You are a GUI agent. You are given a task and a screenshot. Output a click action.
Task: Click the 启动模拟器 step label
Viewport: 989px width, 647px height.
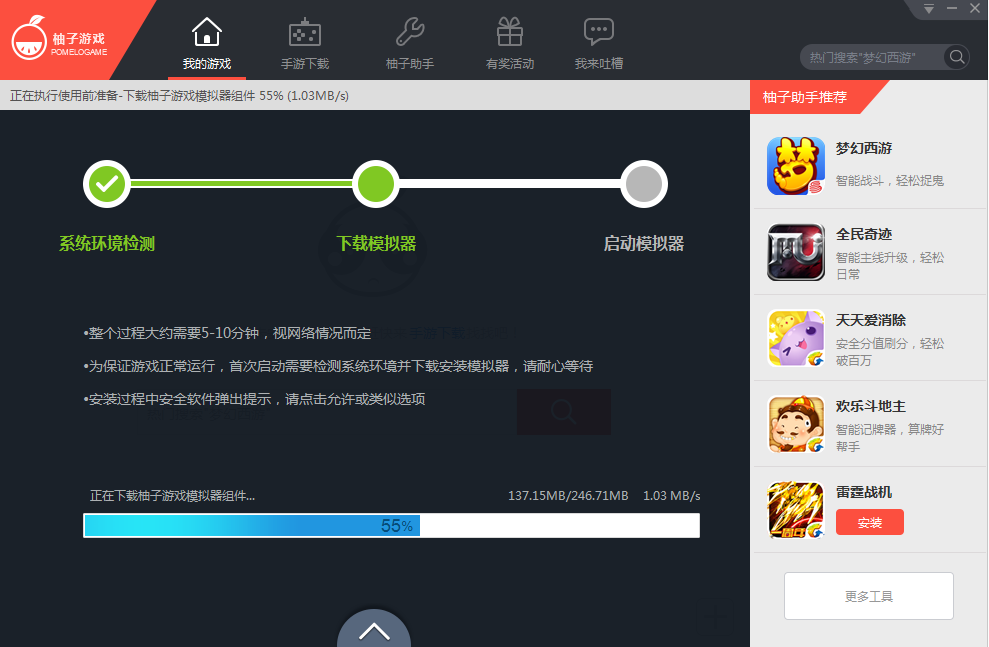coord(644,243)
